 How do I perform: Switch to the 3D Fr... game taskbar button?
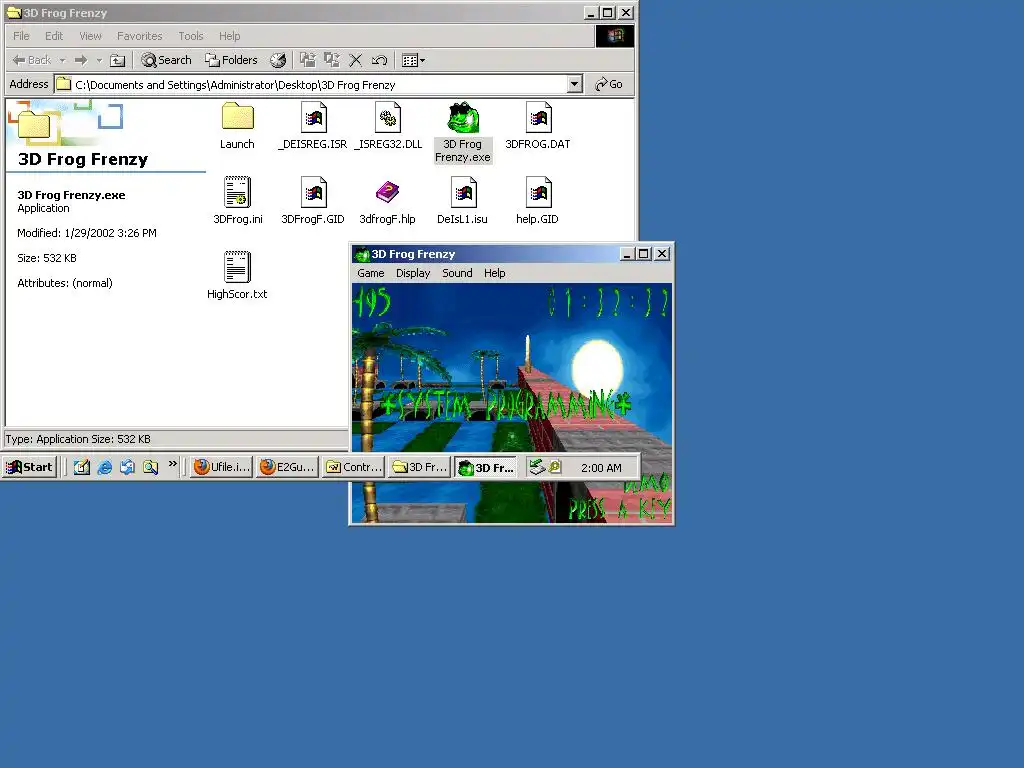pos(486,467)
